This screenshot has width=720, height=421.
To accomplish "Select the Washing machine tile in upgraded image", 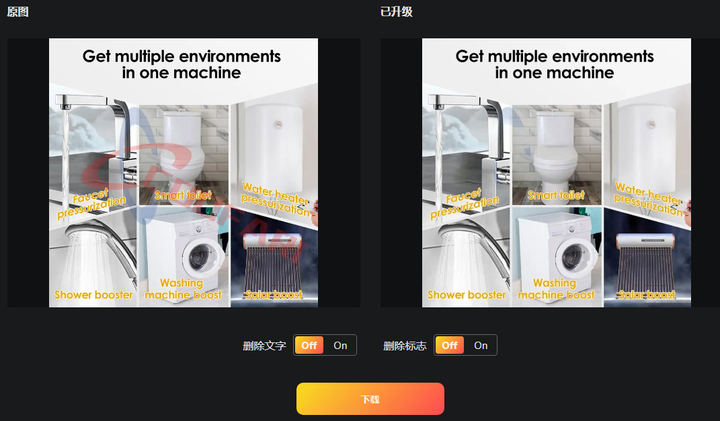I will tap(557, 256).
